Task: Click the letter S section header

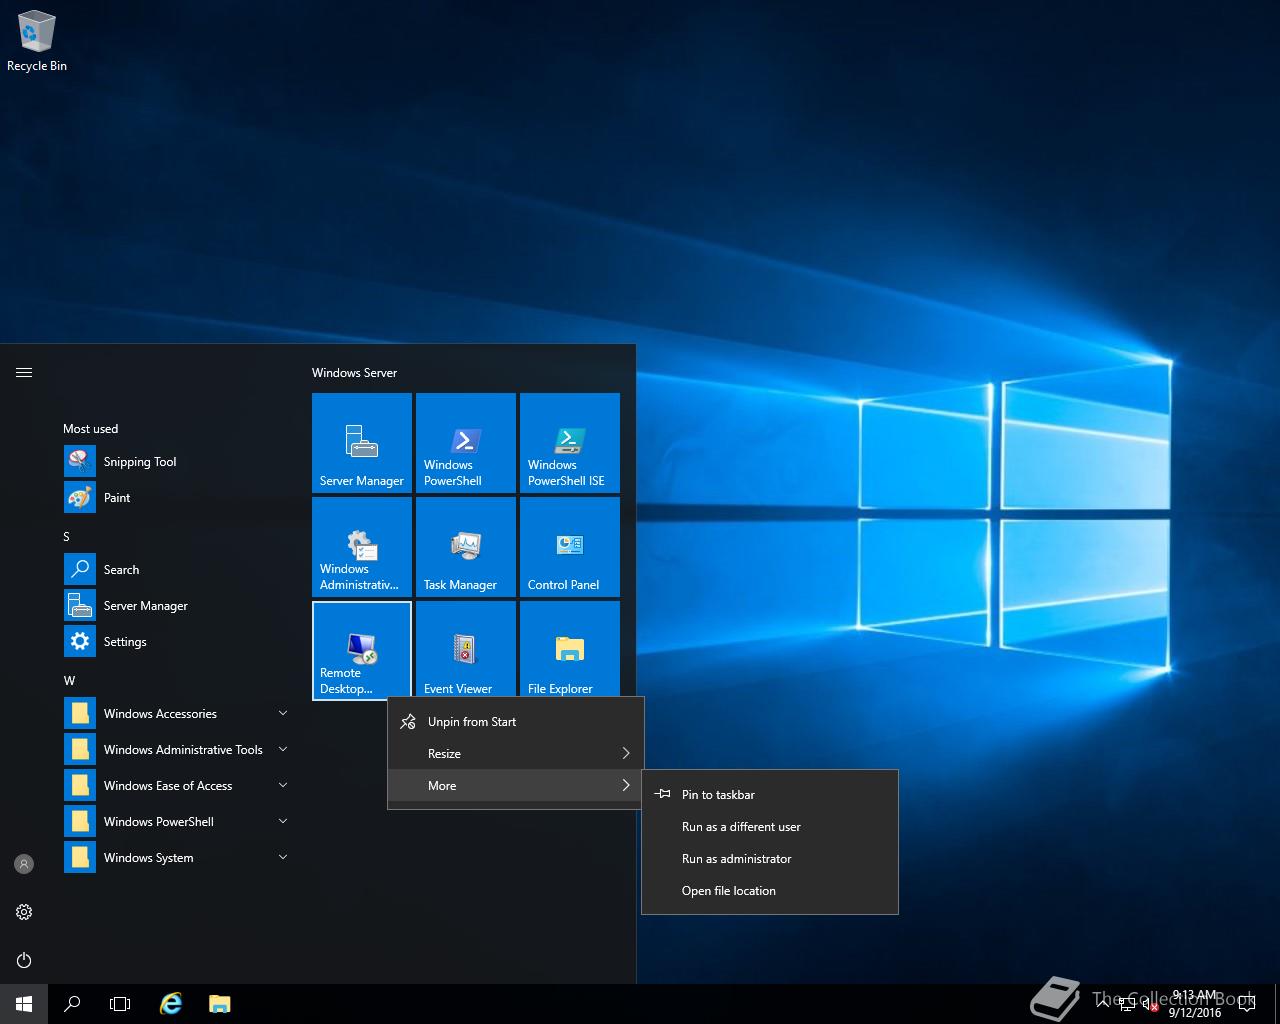Action: point(67,536)
